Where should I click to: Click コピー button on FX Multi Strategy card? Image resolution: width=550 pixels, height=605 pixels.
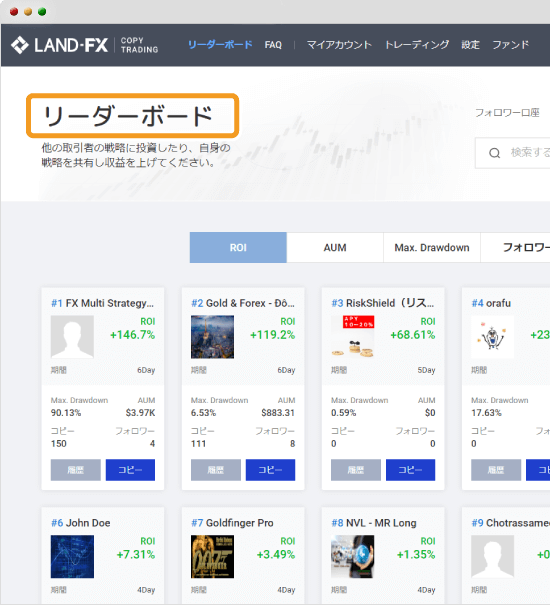(x=130, y=470)
